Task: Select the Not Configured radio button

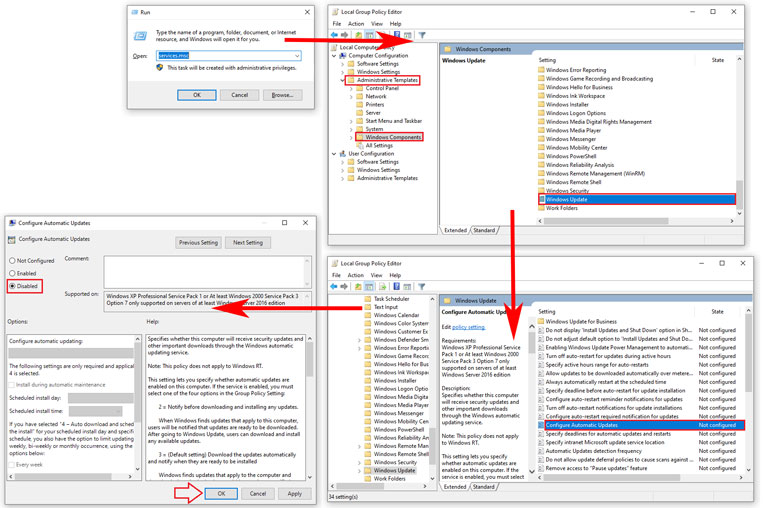Action: coord(12,261)
